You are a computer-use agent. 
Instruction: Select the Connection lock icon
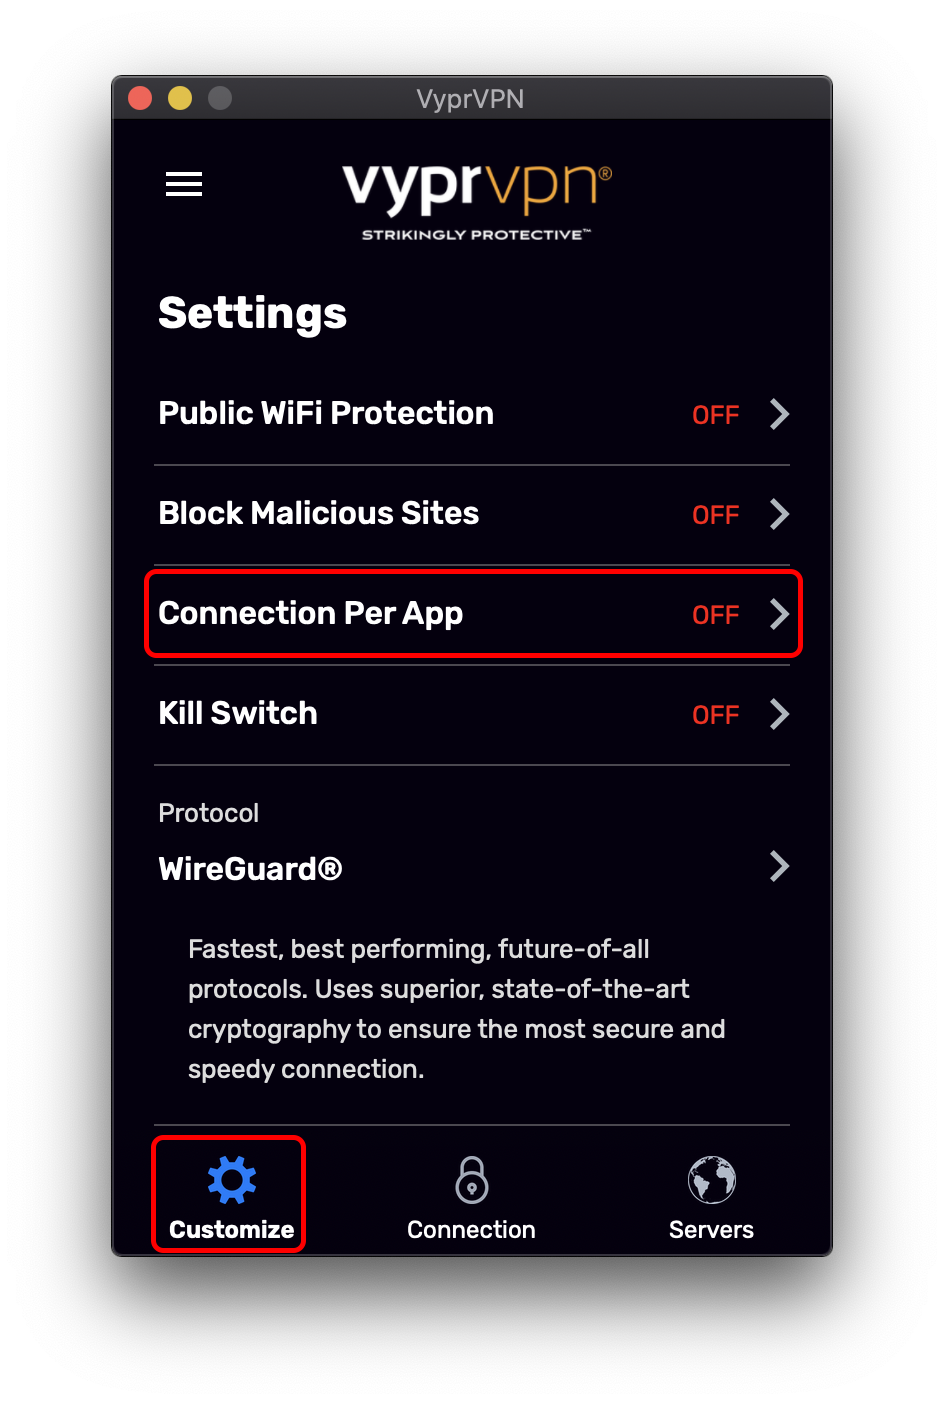point(471,1180)
